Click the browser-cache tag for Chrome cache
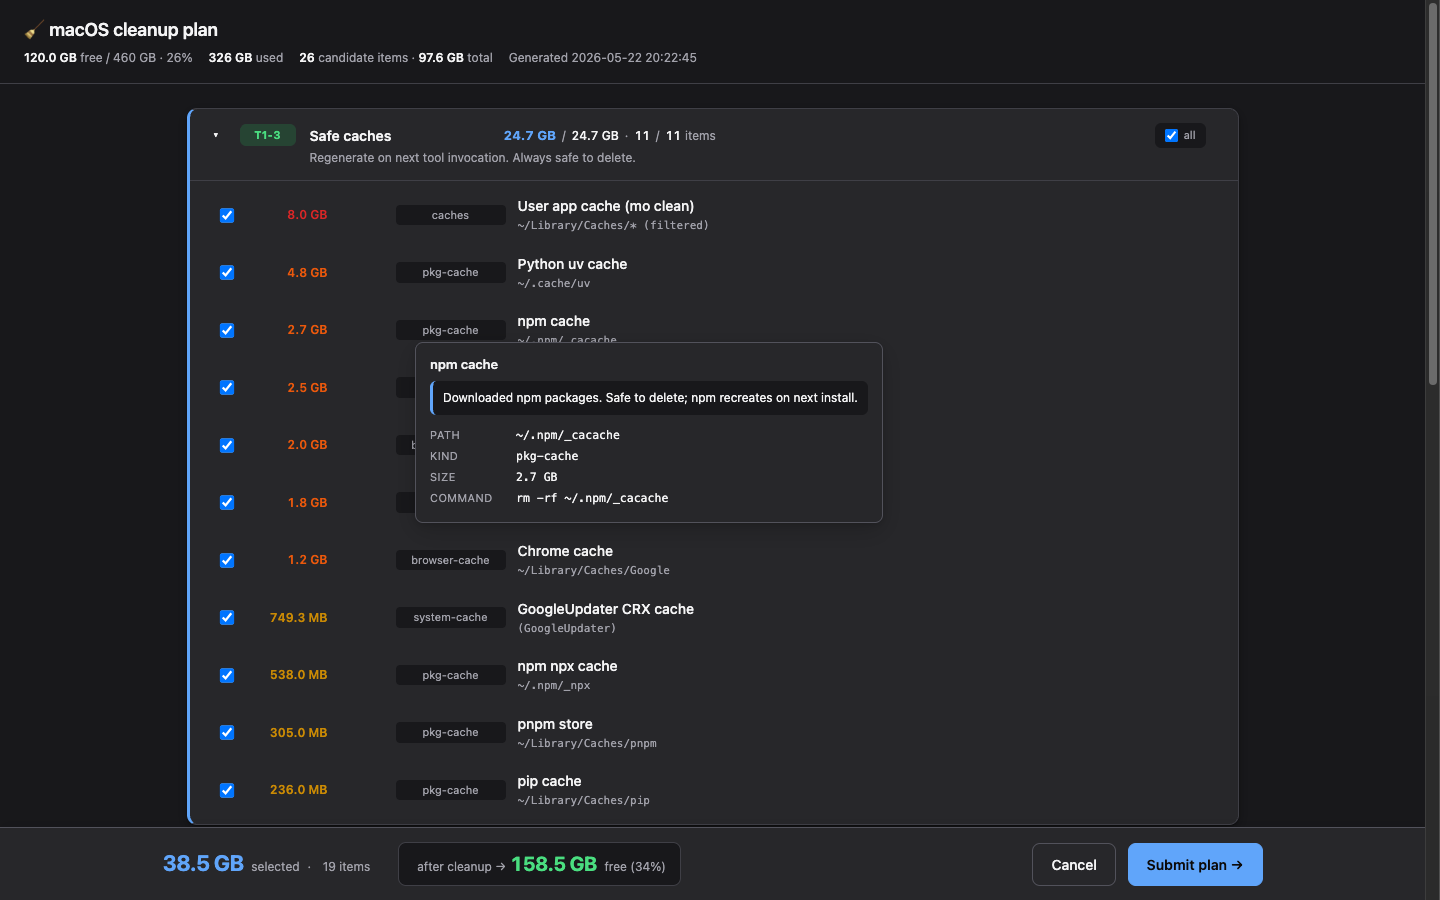1440x900 pixels. point(450,560)
